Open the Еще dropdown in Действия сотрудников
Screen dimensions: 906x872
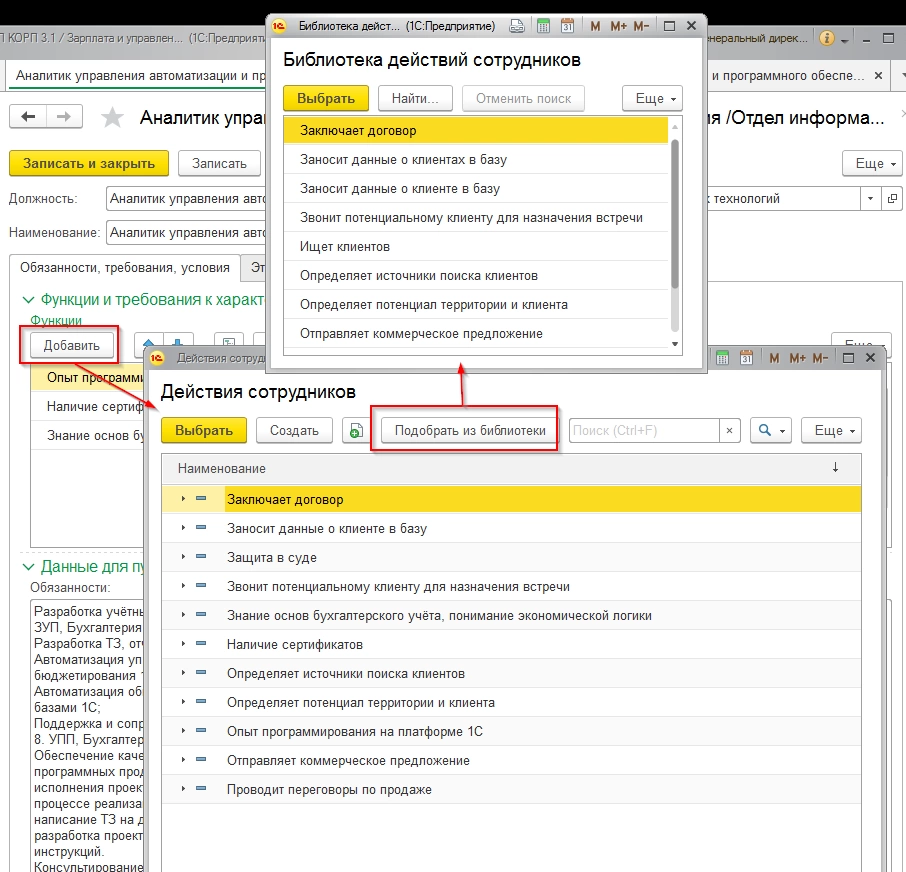click(x=831, y=431)
